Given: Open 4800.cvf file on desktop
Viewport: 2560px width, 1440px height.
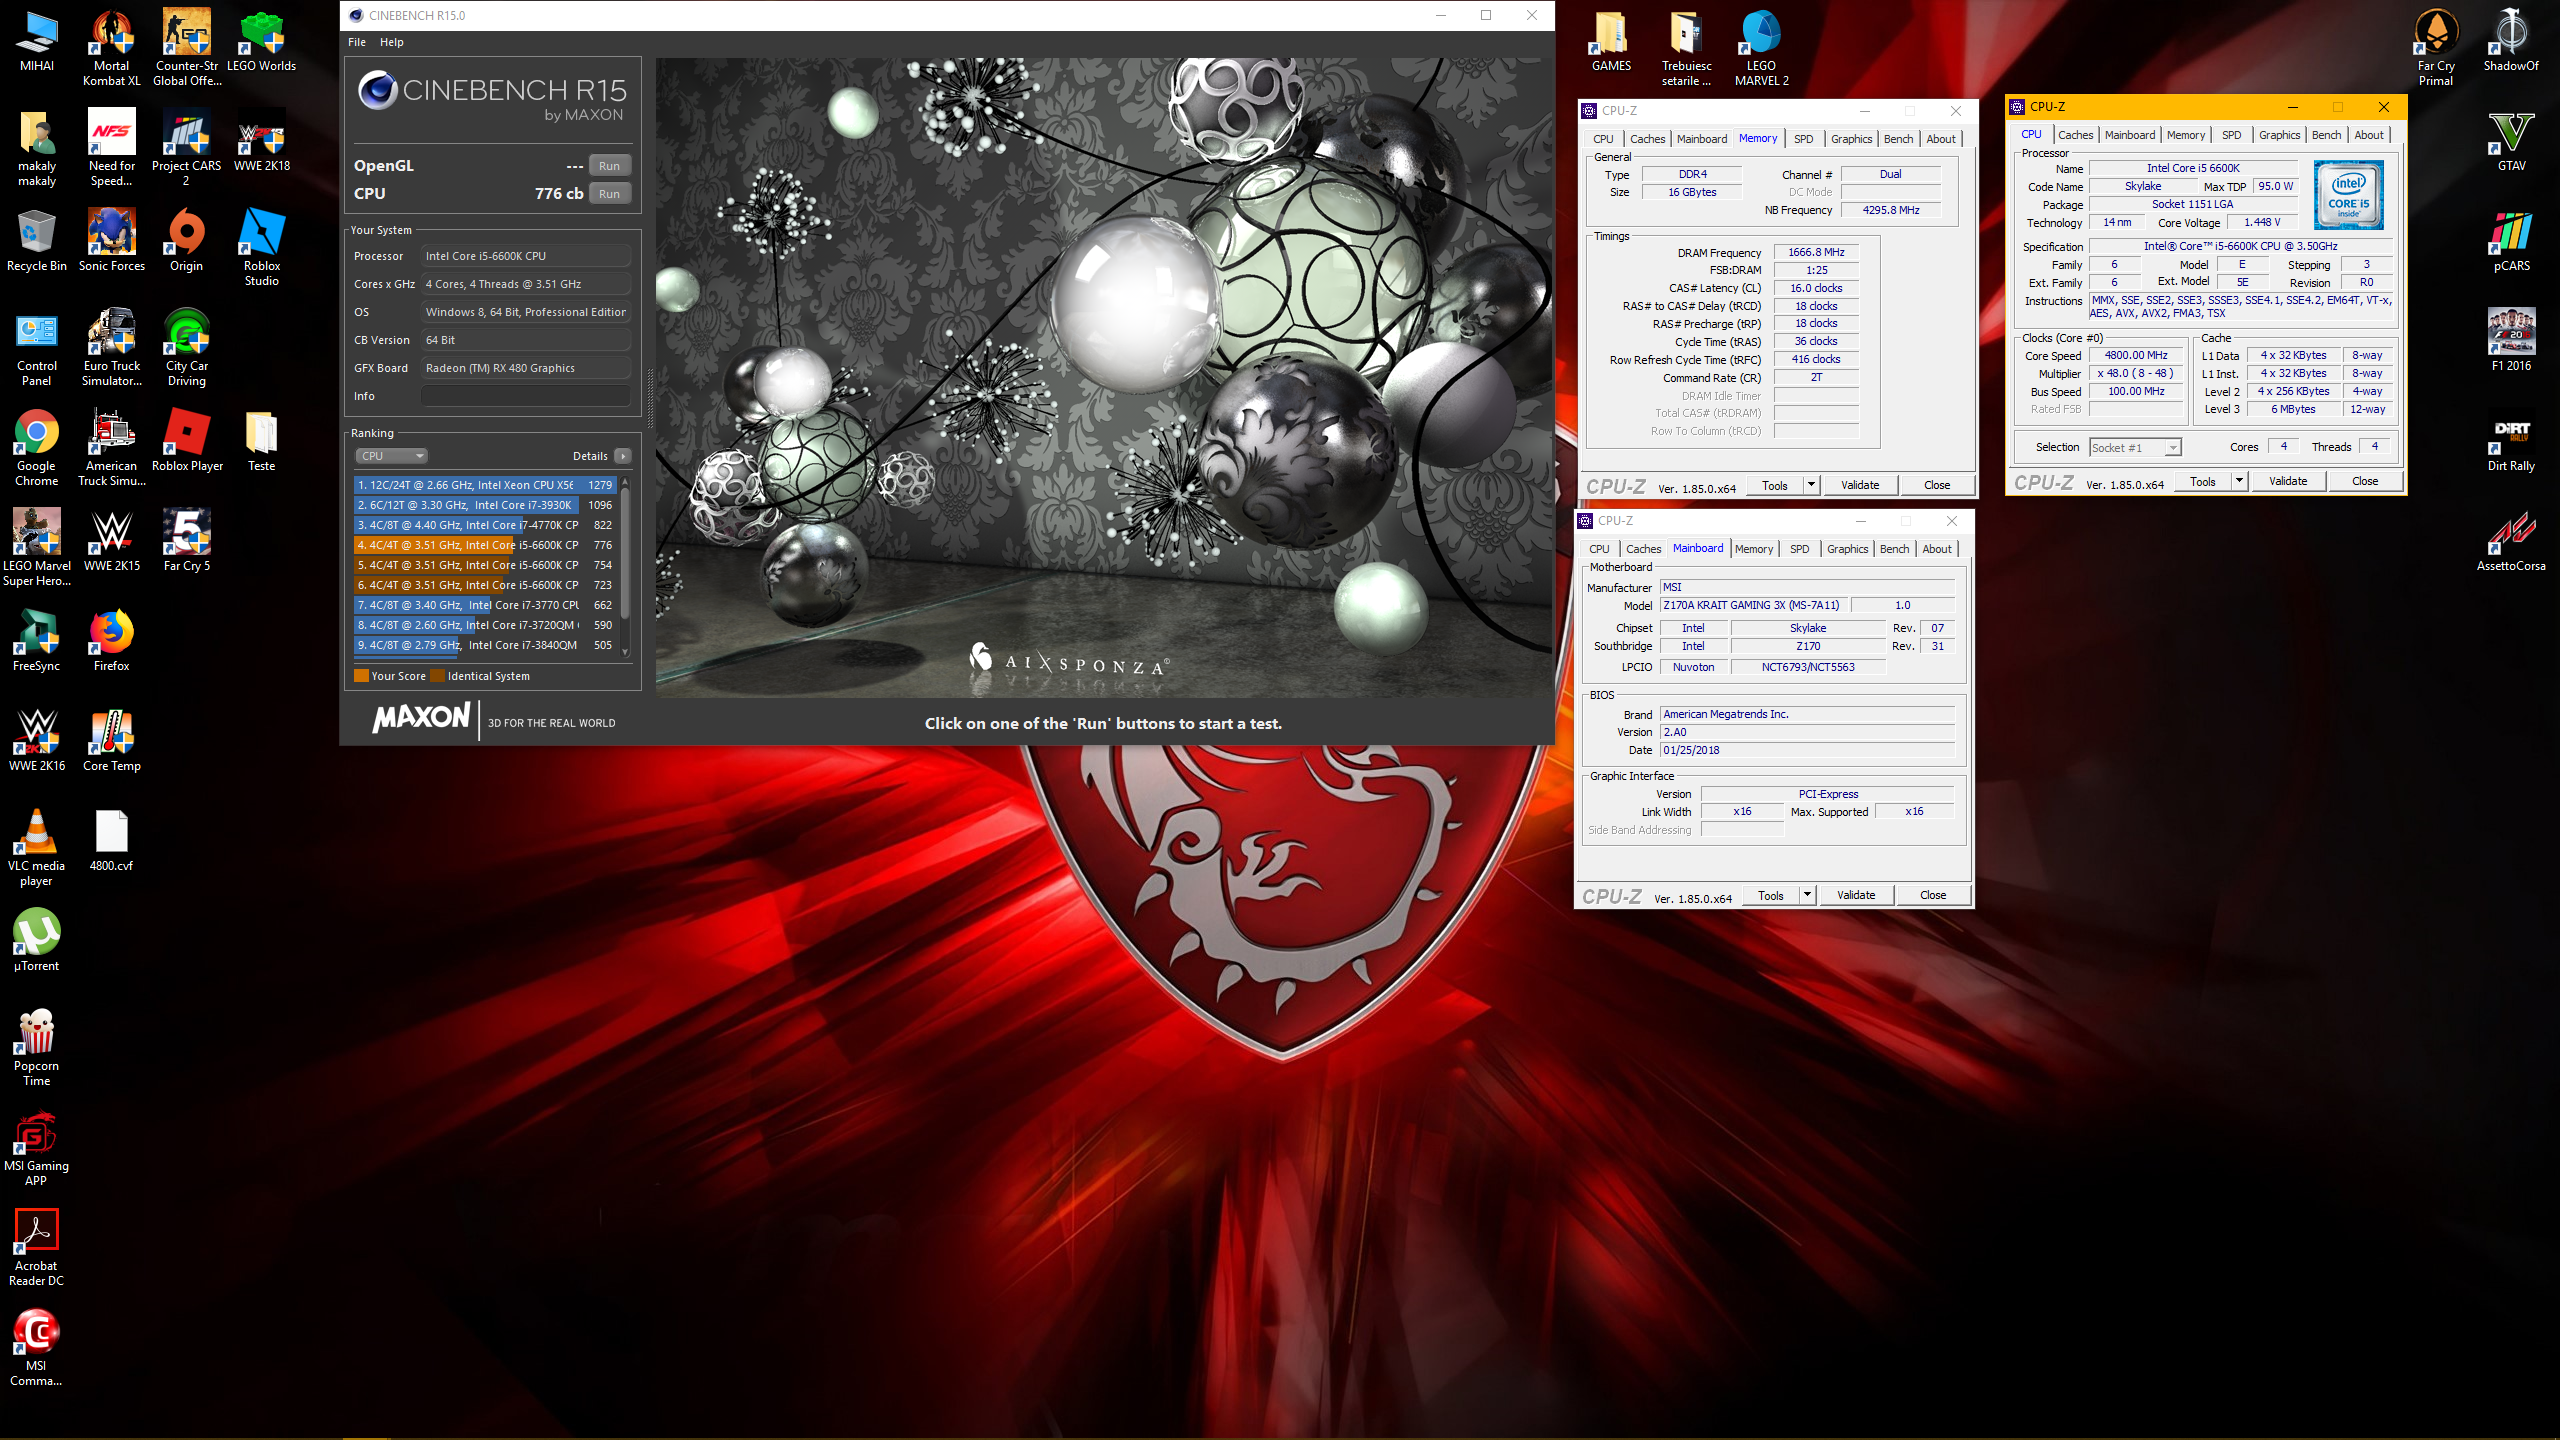Looking at the screenshot, I should [111, 840].
